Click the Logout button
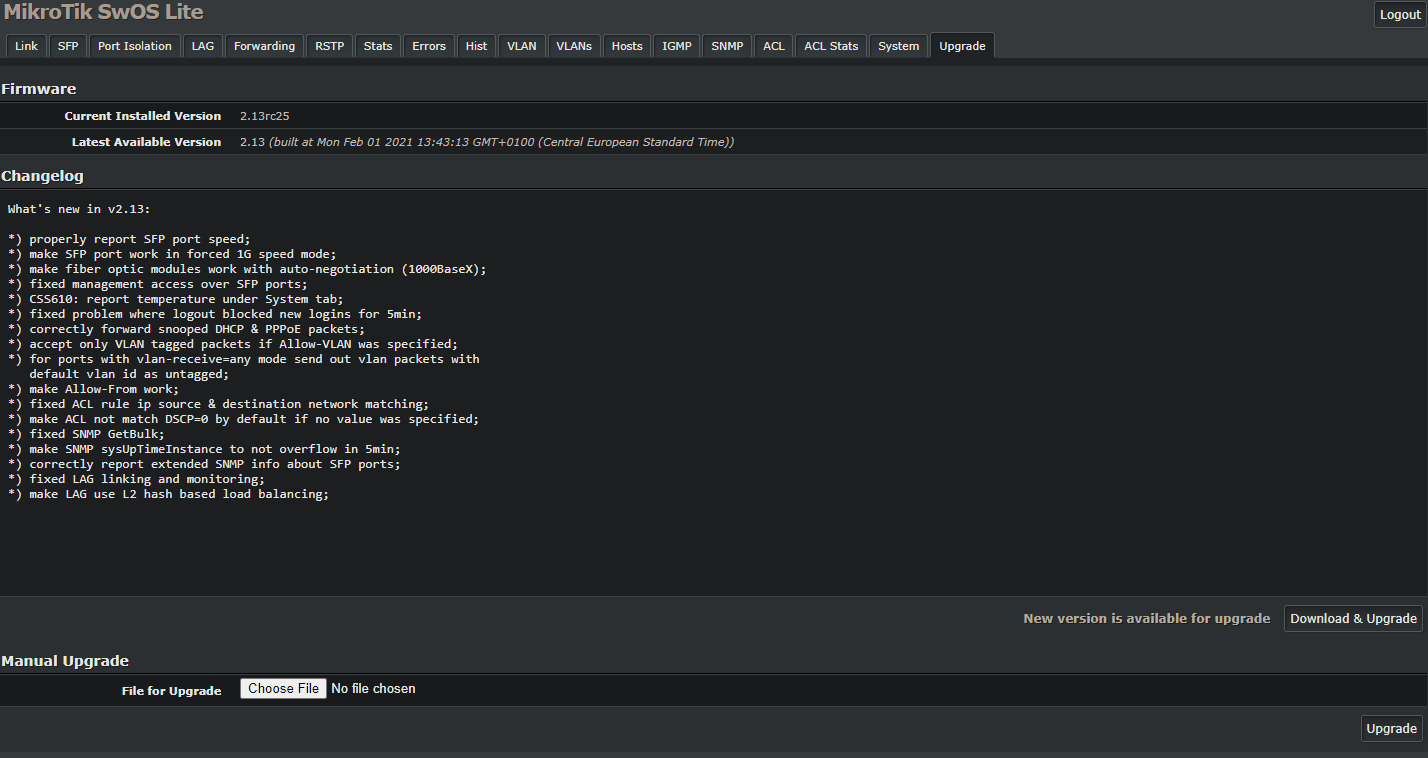 [x=1399, y=14]
